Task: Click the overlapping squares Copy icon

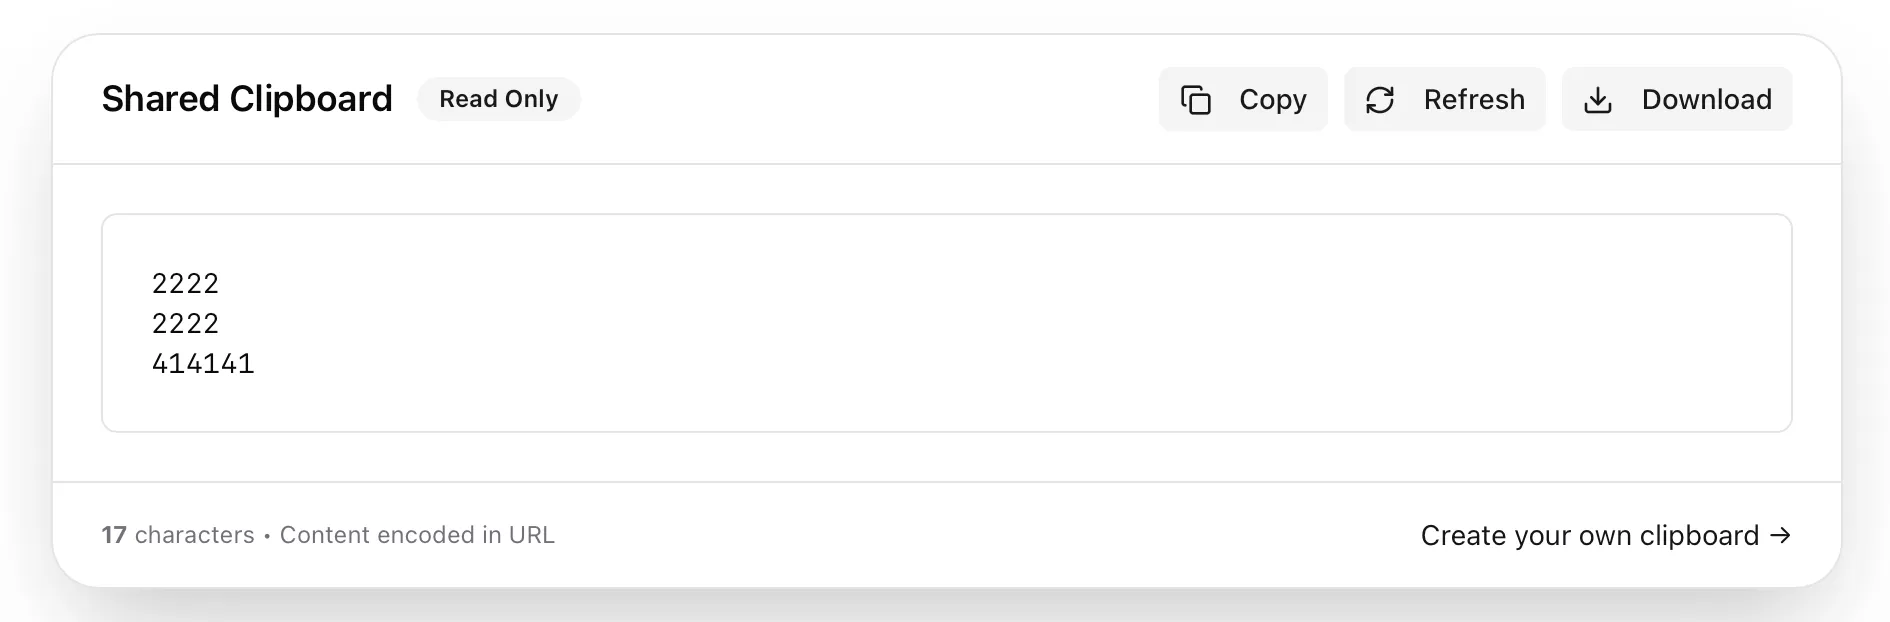Action: pos(1196,100)
